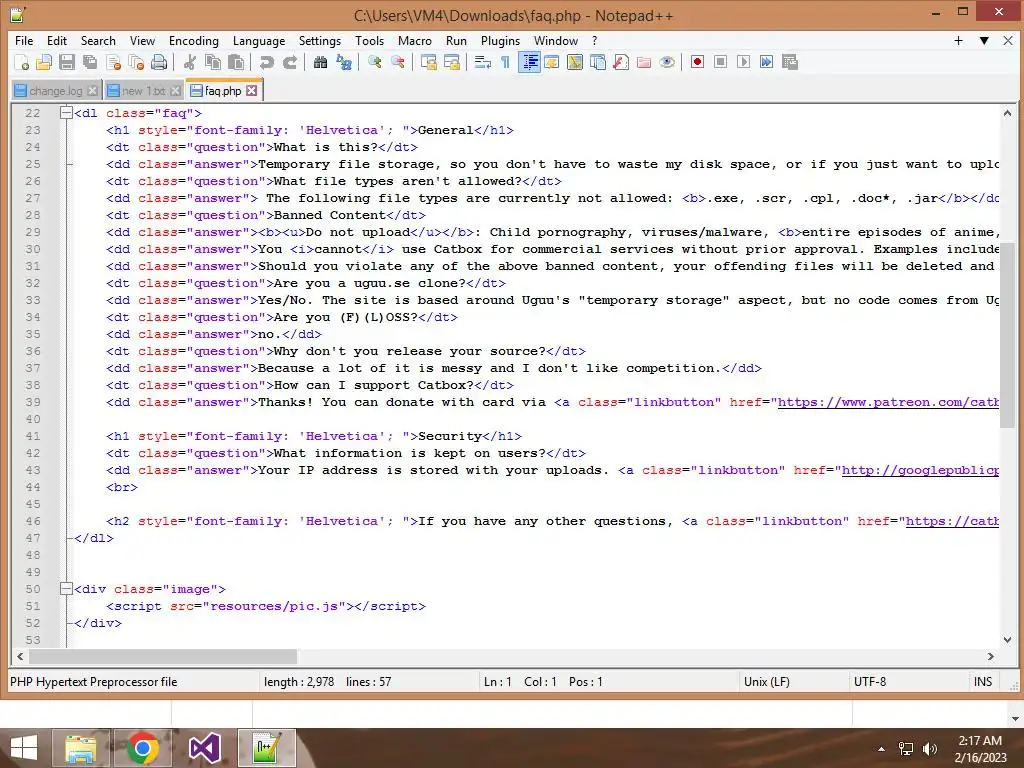Toggle the highlighted indent guide button

[530, 62]
